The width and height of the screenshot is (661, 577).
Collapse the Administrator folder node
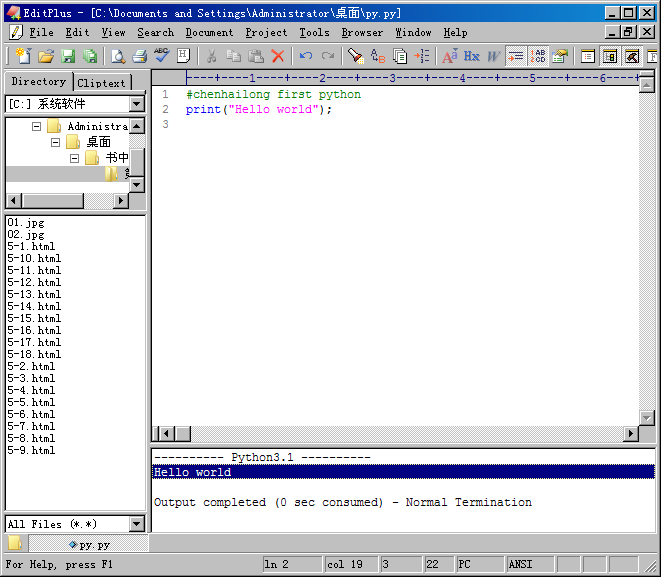36,126
